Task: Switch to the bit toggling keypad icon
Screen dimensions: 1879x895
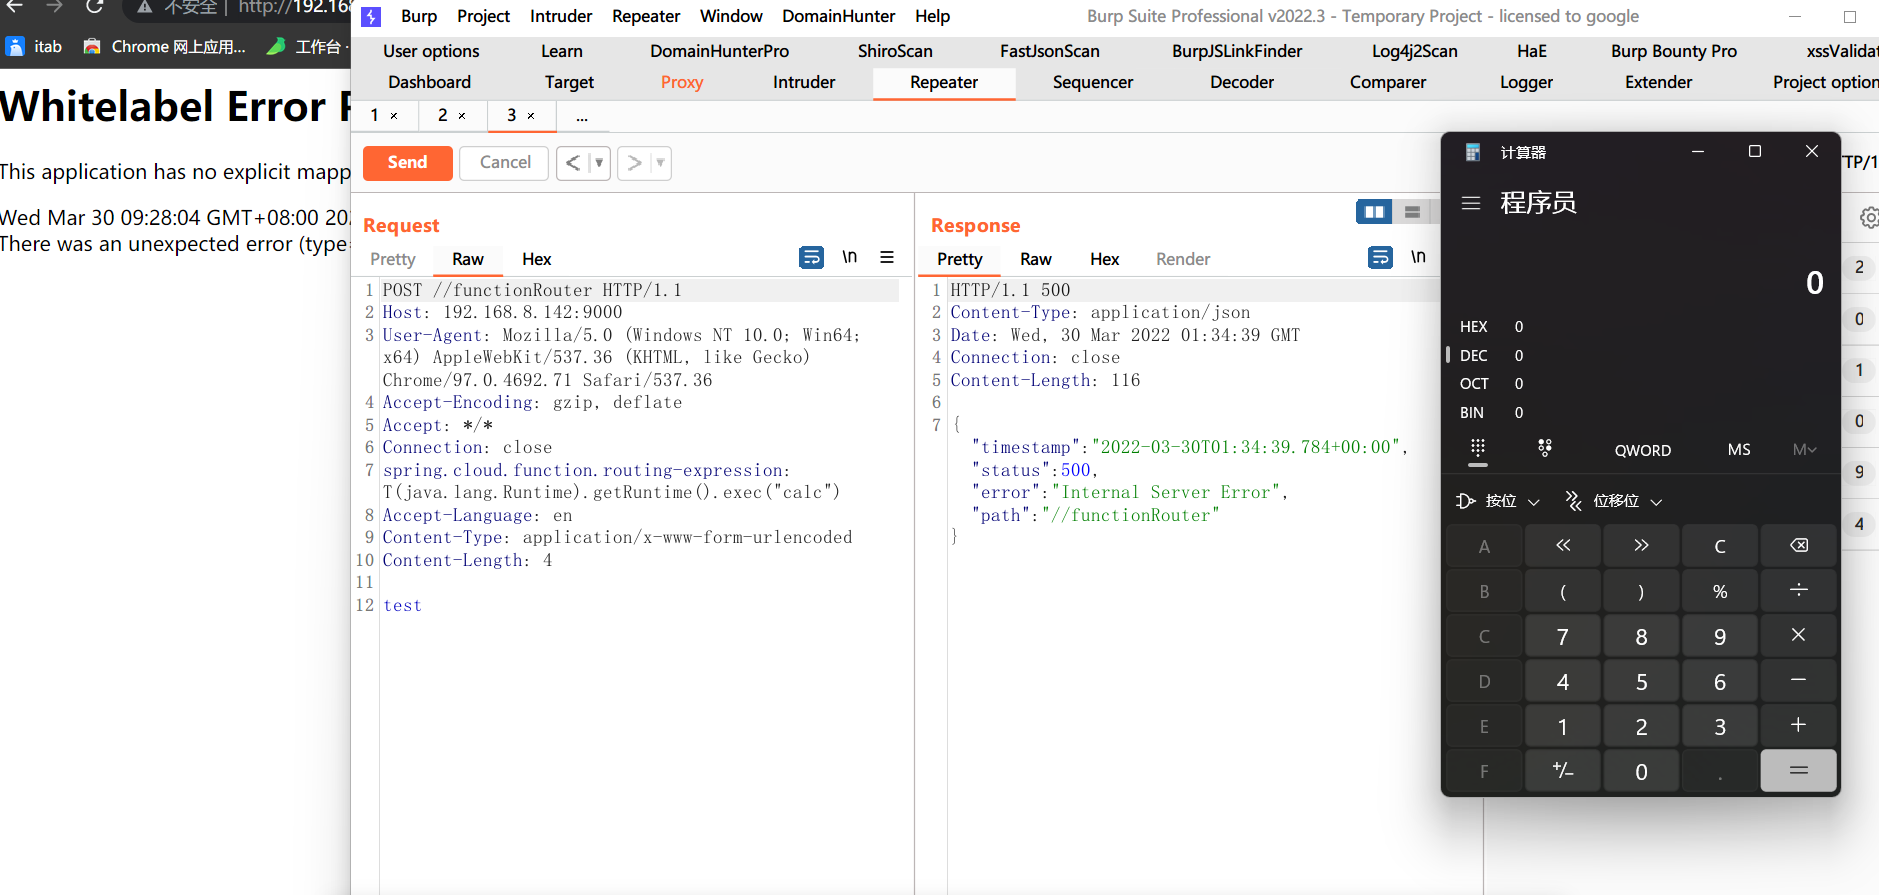Action: tap(1545, 449)
